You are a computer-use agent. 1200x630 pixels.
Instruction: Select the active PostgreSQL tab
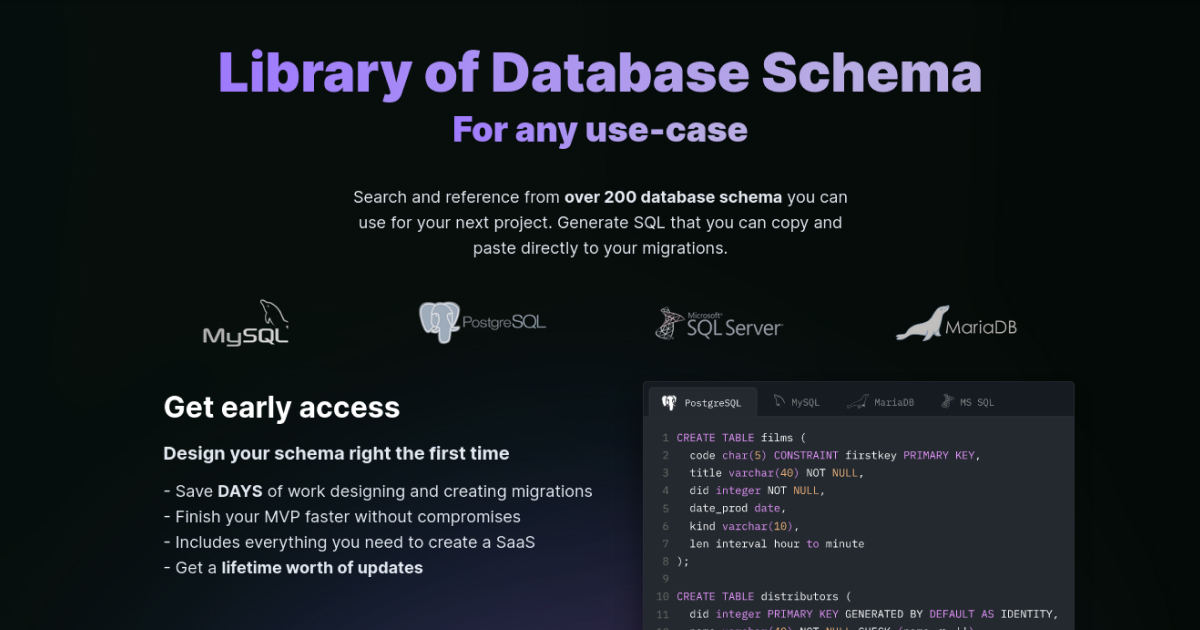click(x=702, y=401)
